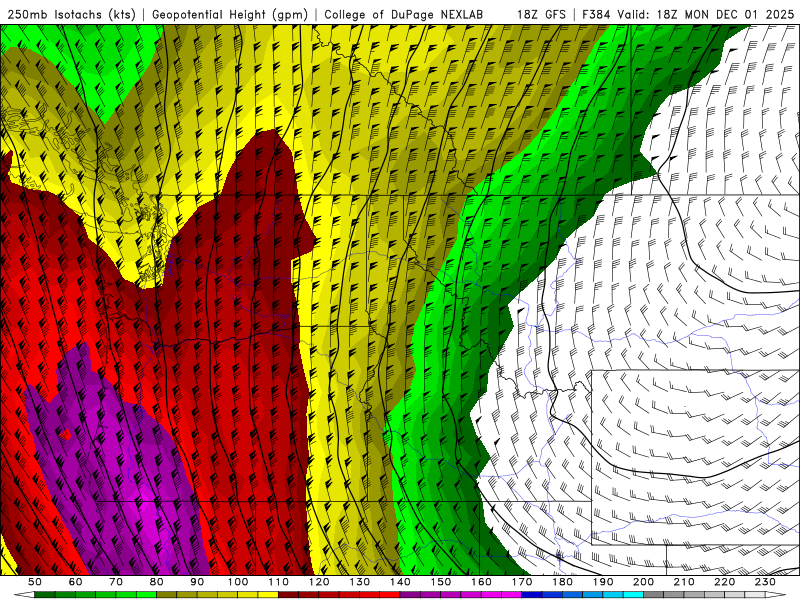This screenshot has height=600, width=800.
Task: Click the '90' colorbar label
Action: [x=197, y=582]
